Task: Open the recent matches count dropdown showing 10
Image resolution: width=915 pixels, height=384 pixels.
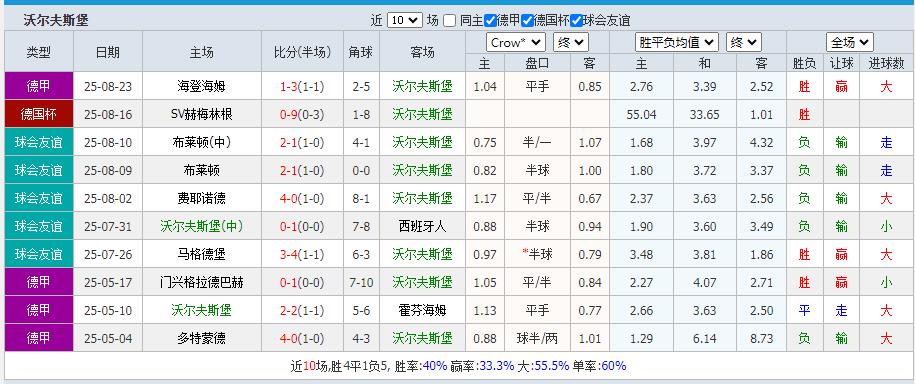Action: click(x=404, y=20)
